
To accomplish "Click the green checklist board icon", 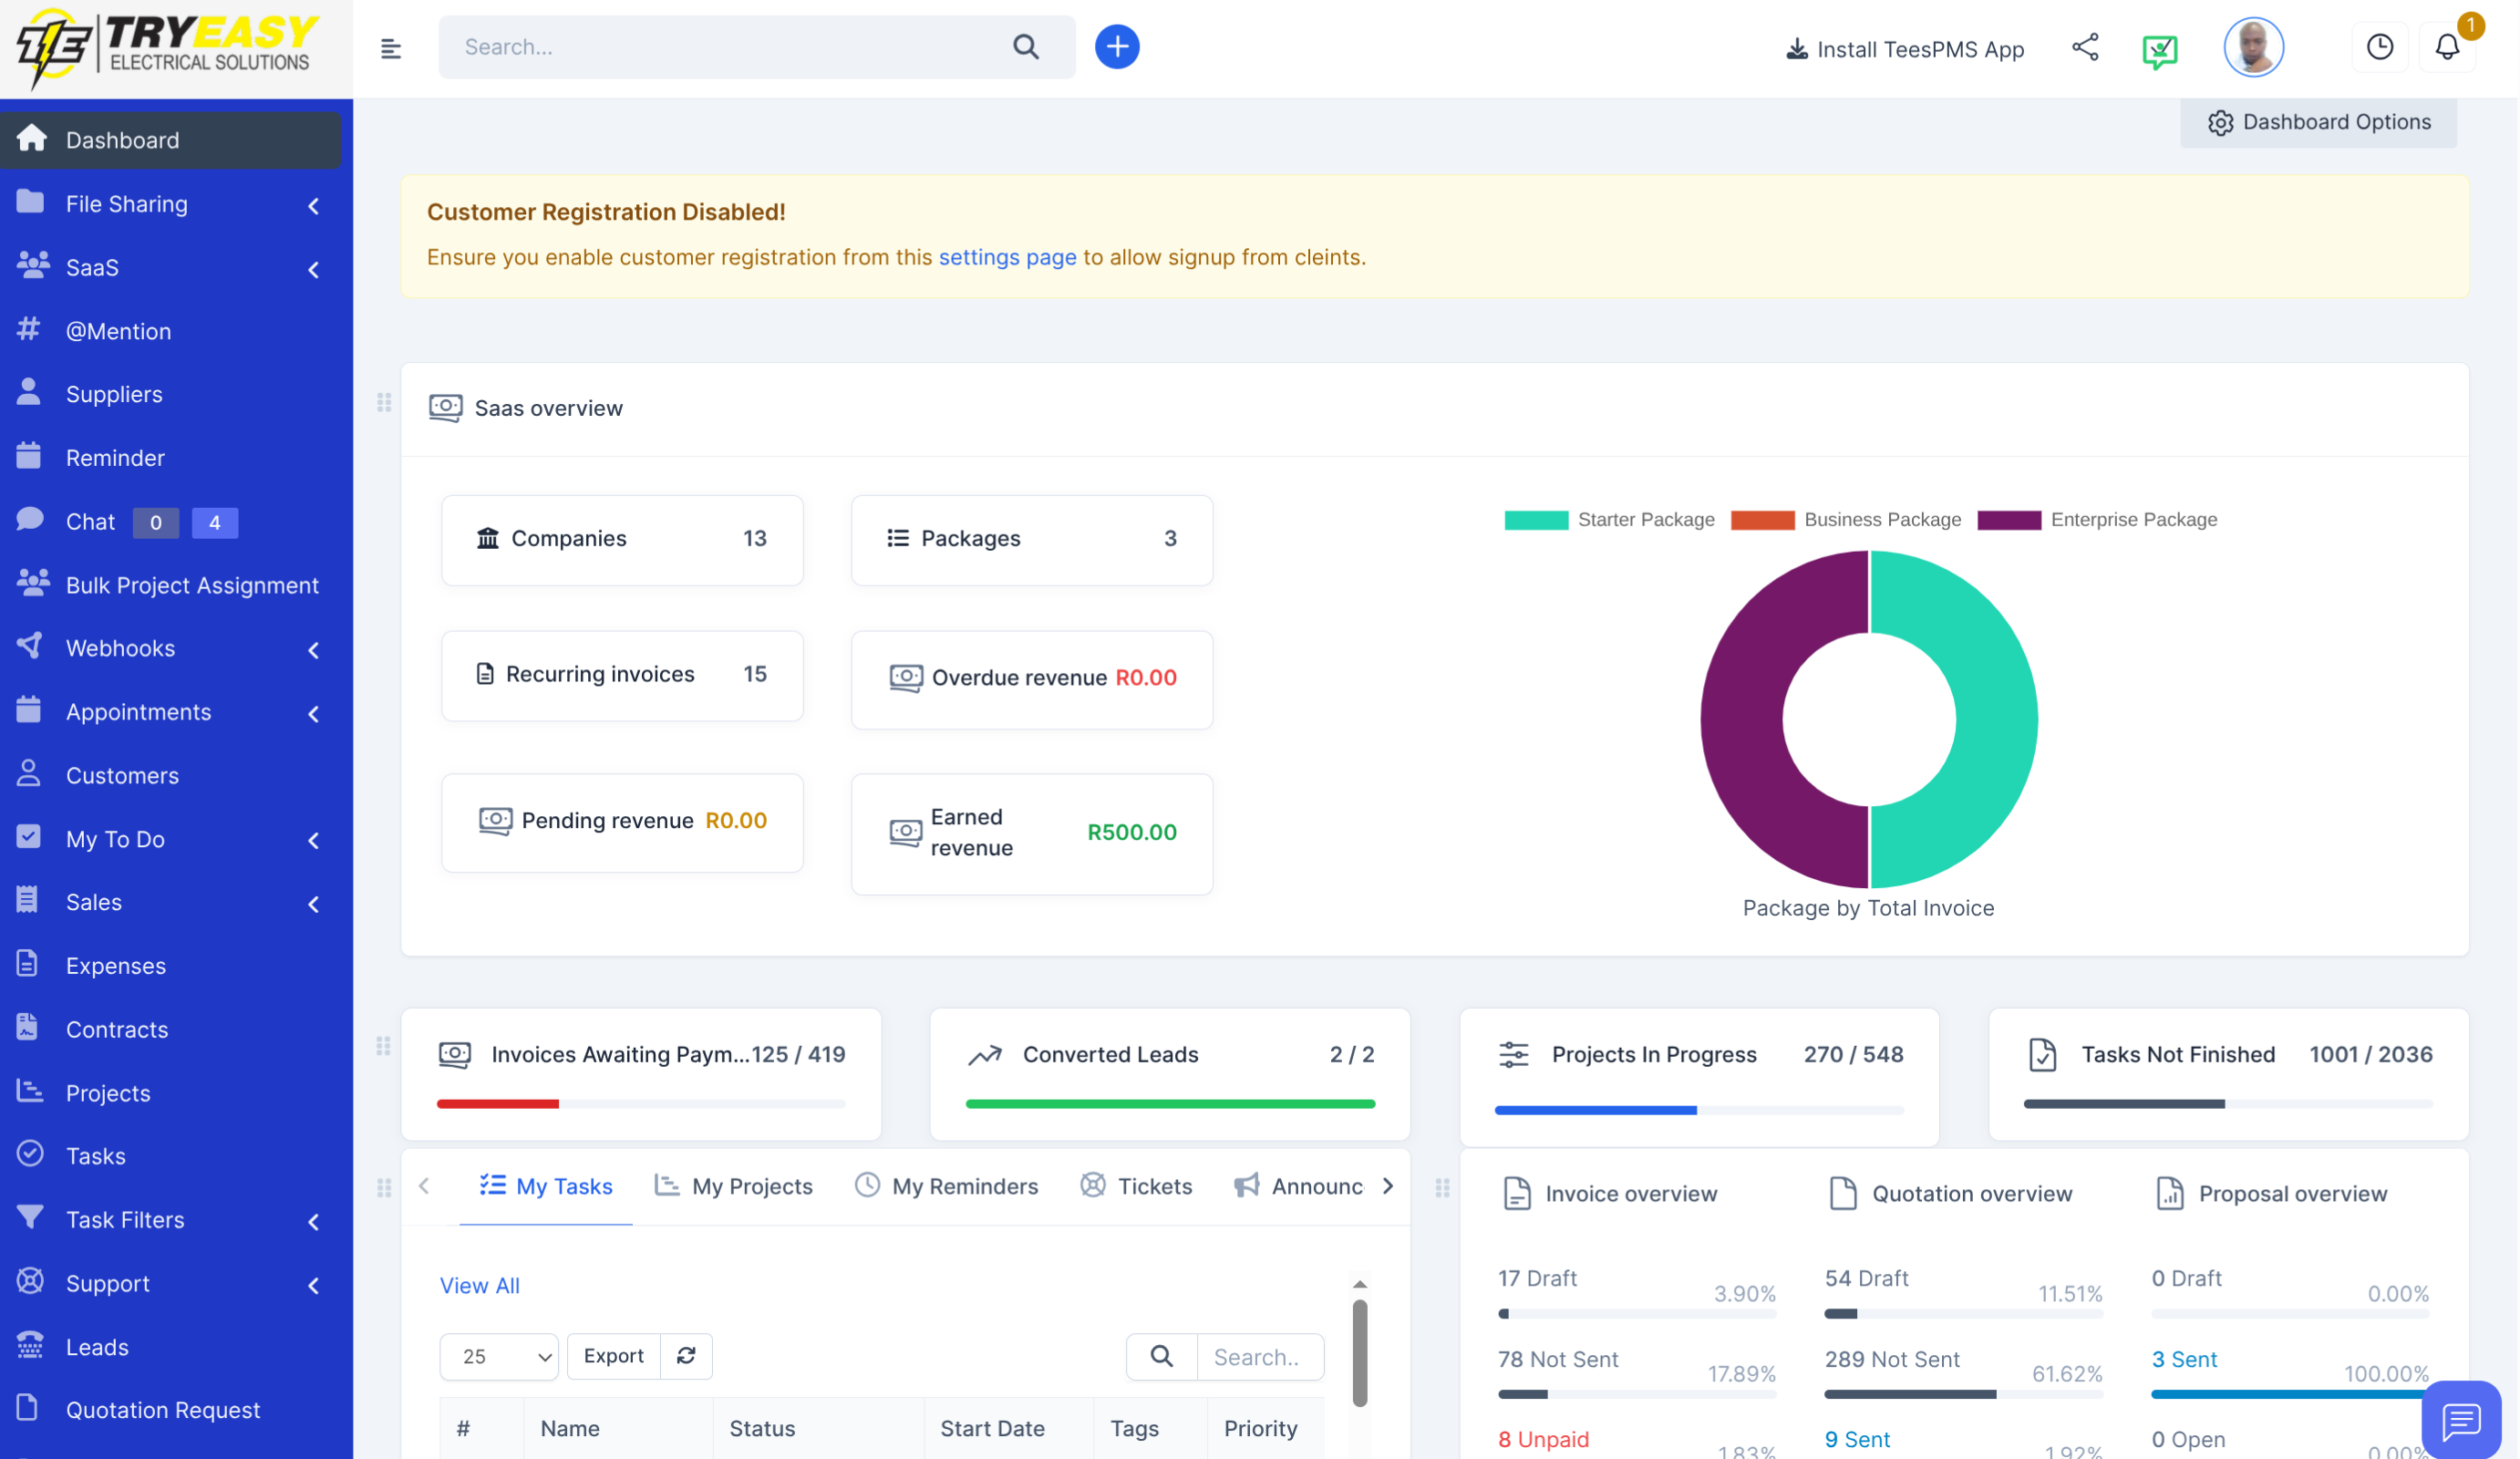I will click(x=2159, y=50).
